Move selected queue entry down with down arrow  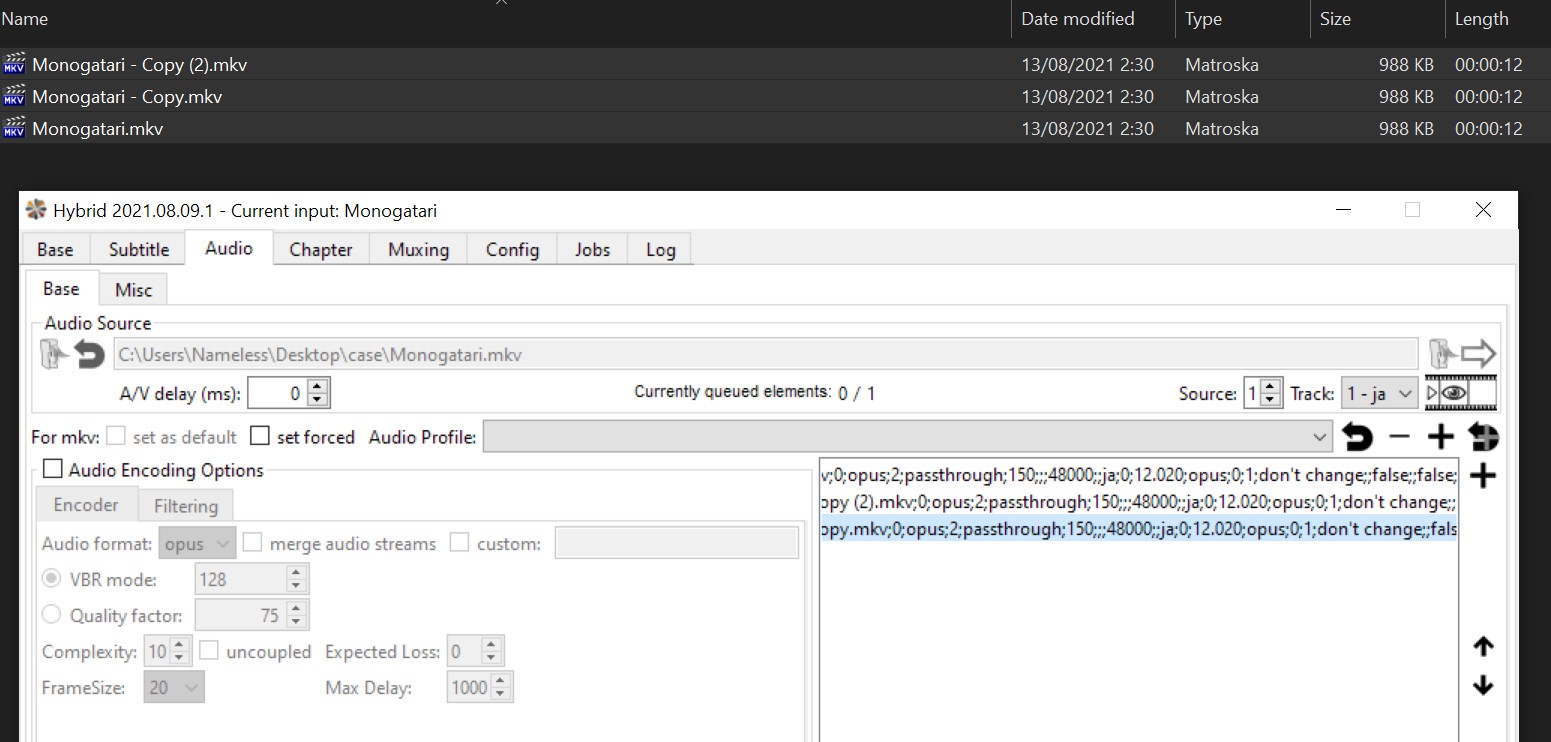tap(1483, 686)
